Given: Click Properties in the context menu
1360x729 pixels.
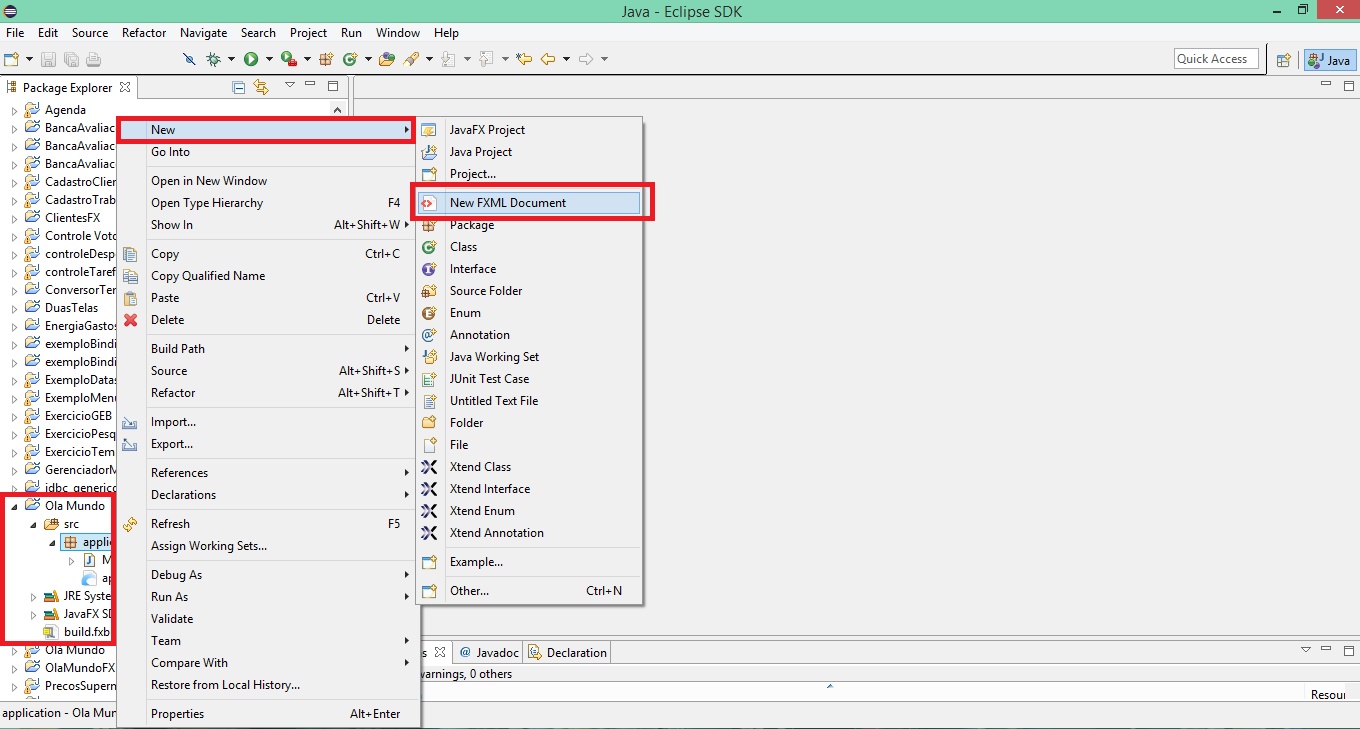Looking at the screenshot, I should point(266,714).
